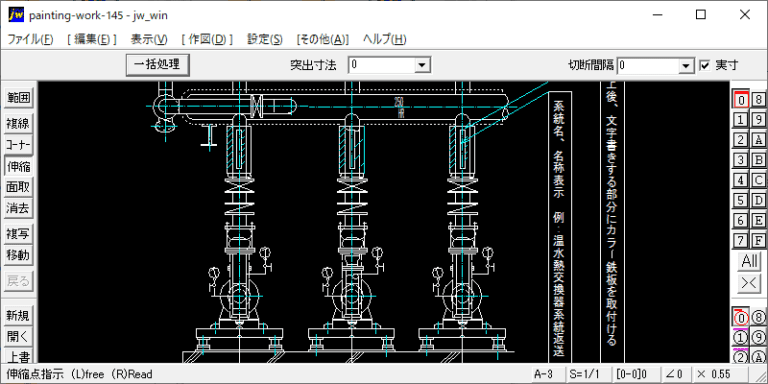Toggle the 実寸 checkbox
Screen dimensions: 768x384
click(x=705, y=65)
